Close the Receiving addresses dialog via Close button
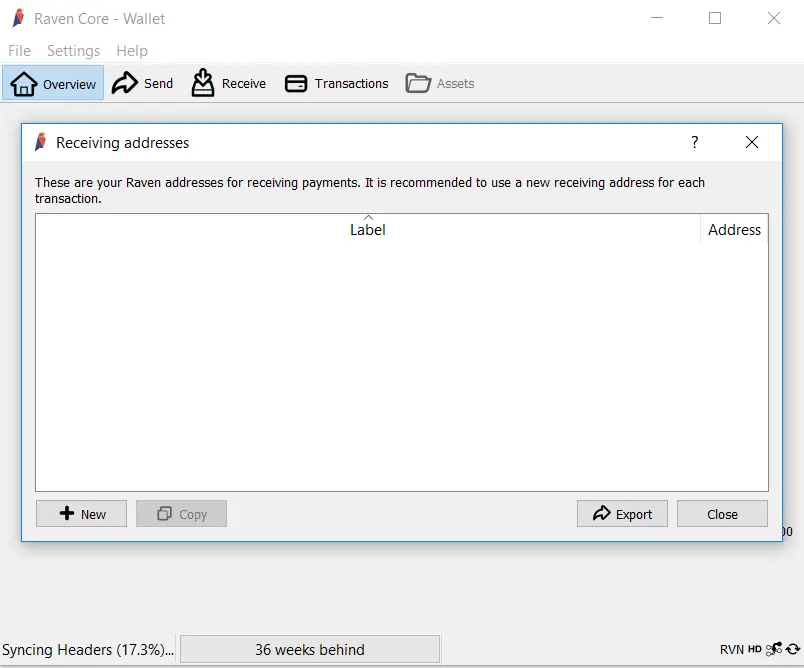 pyautogui.click(x=722, y=514)
